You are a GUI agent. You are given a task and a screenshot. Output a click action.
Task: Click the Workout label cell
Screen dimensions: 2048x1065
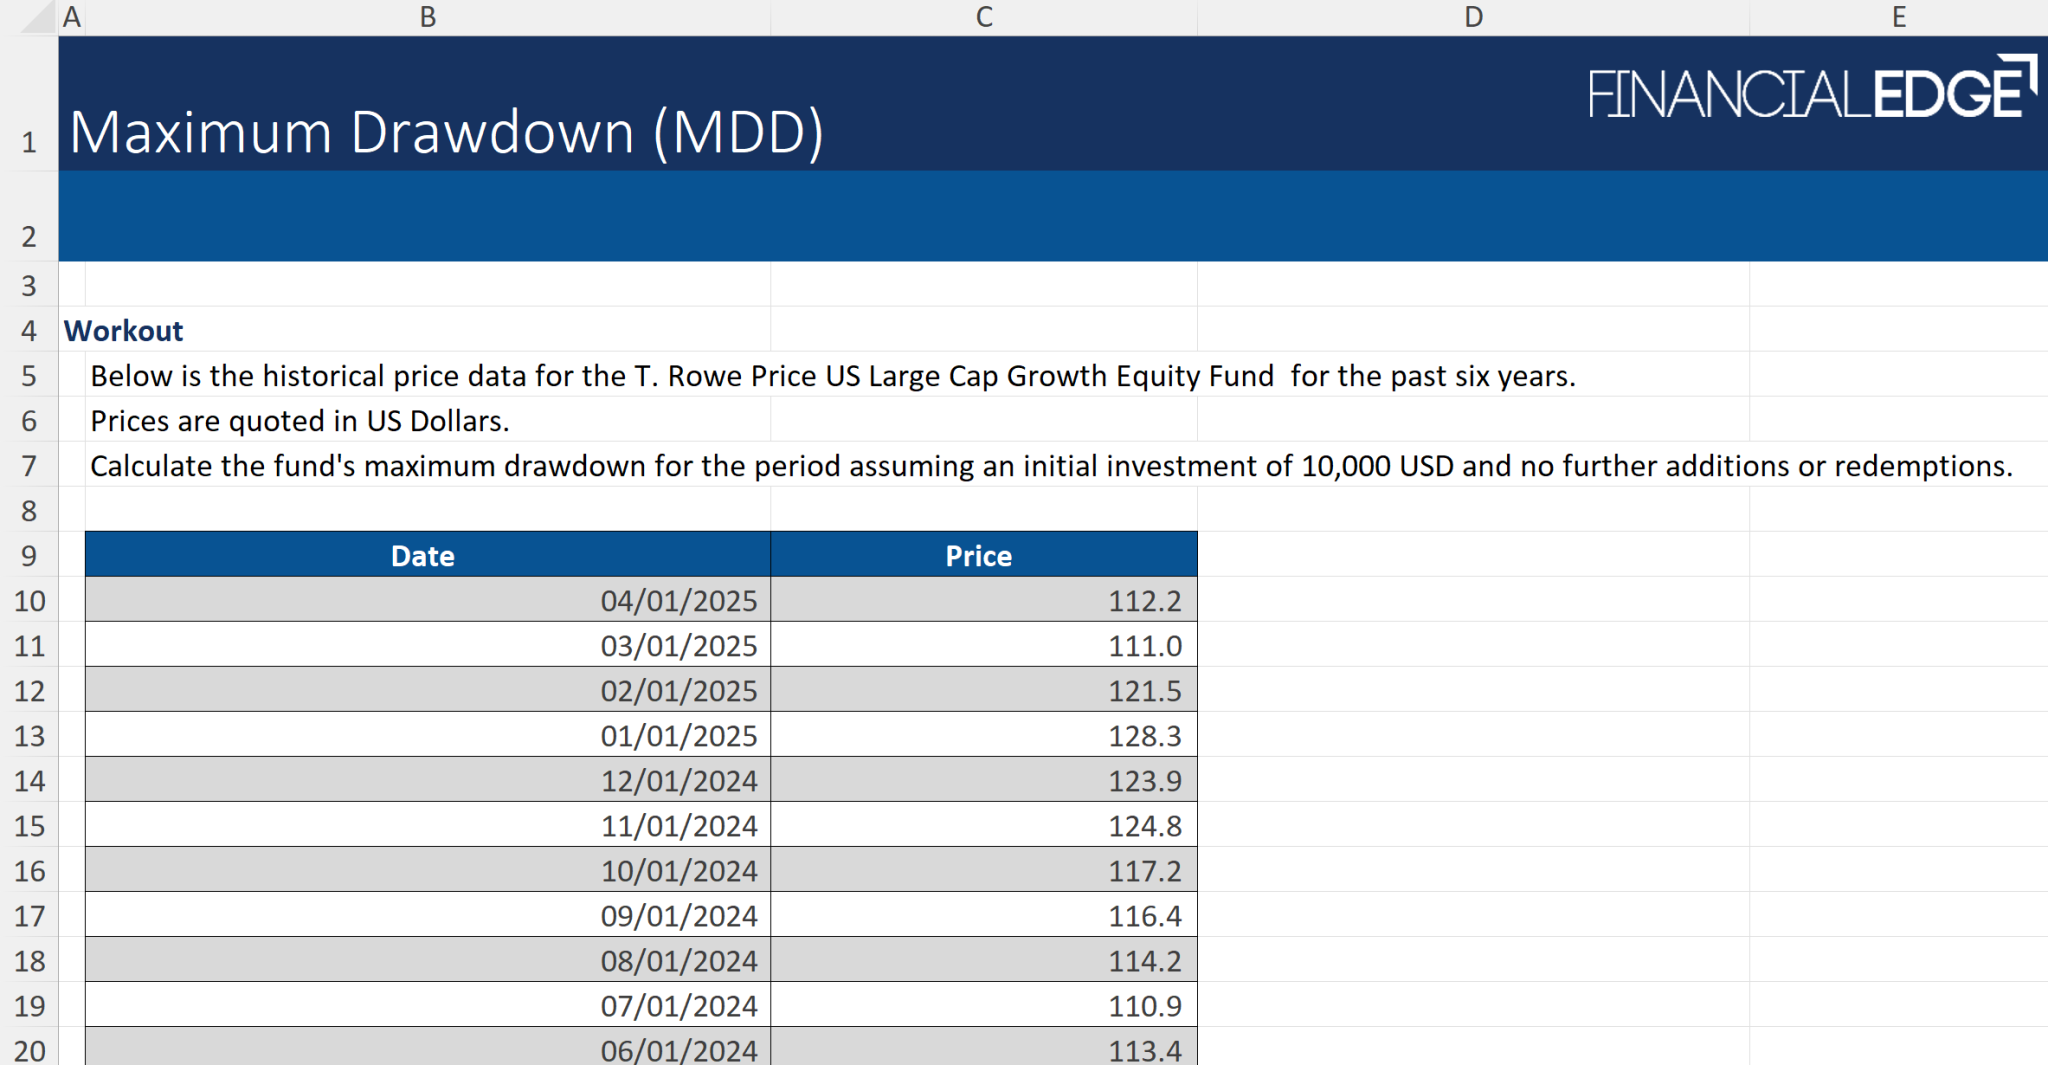[x=124, y=331]
